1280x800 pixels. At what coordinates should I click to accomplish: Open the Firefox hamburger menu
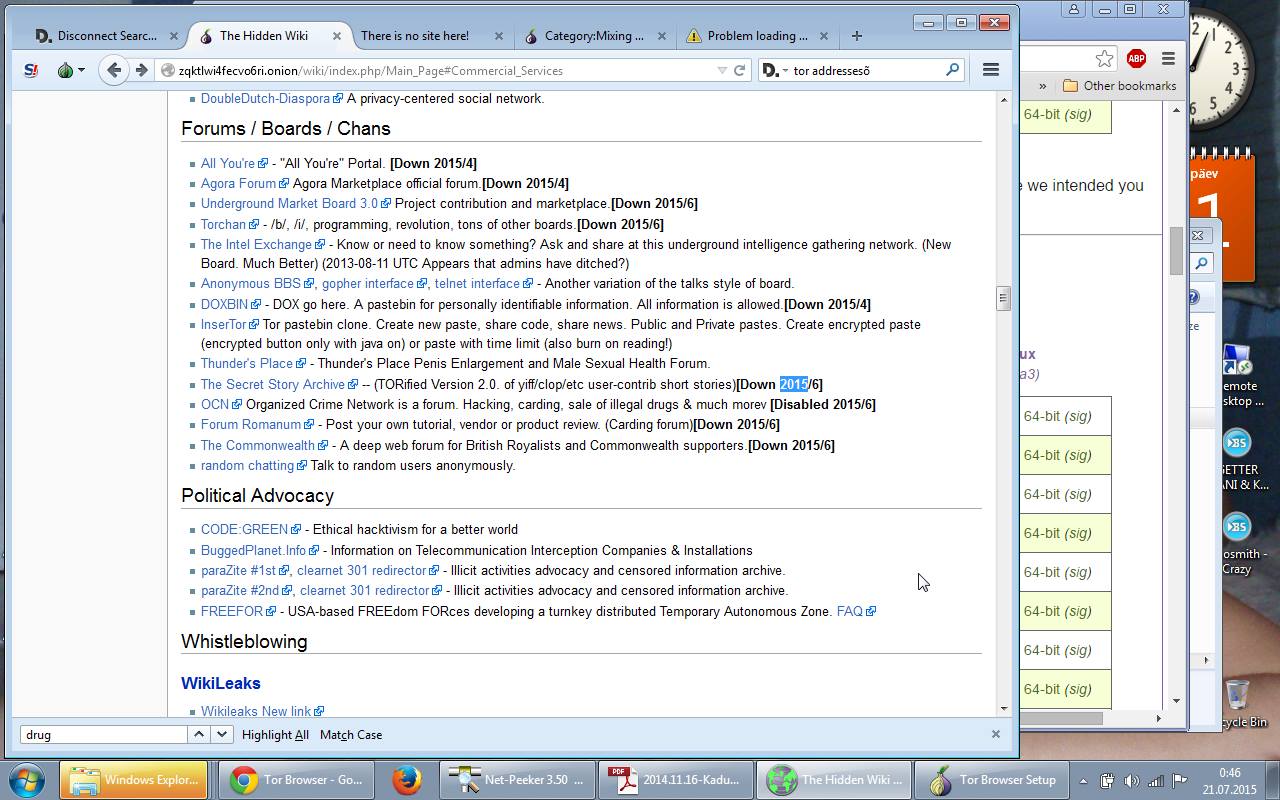[x=991, y=70]
